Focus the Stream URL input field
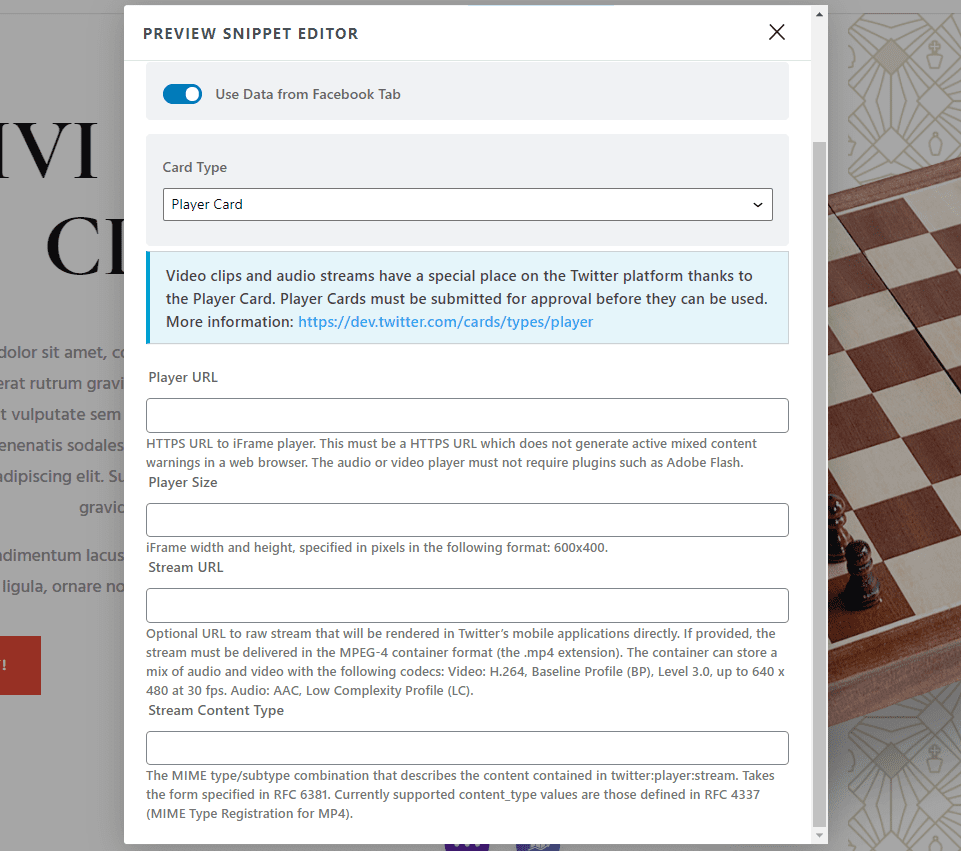961x851 pixels. click(x=467, y=605)
